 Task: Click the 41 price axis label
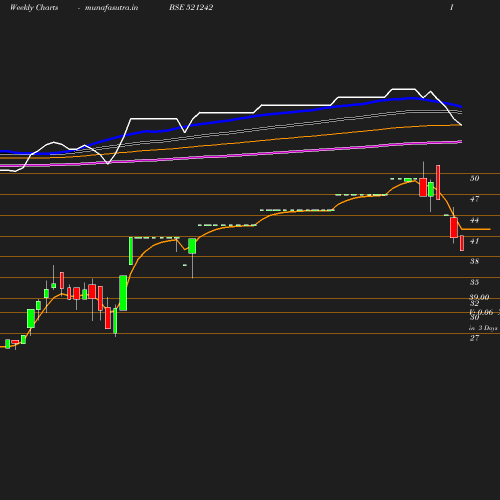pyautogui.click(x=475, y=241)
